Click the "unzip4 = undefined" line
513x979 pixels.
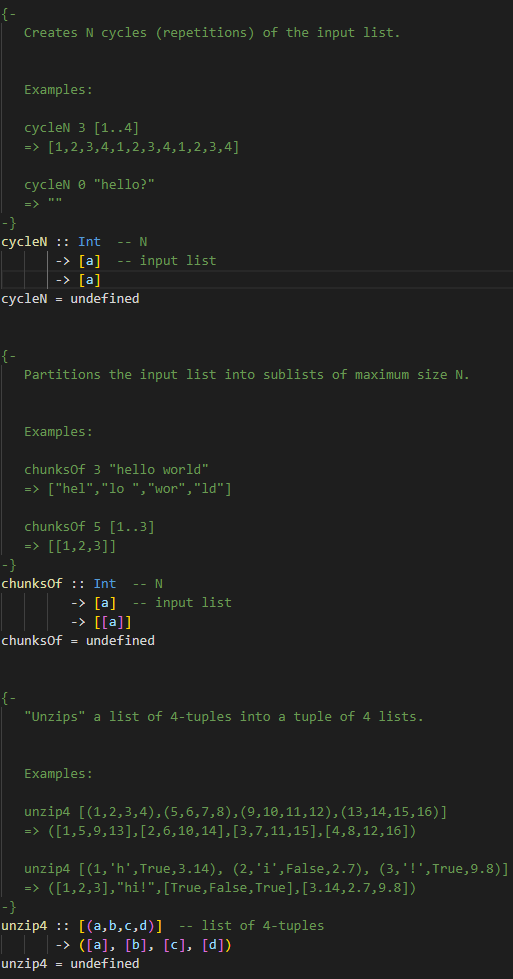click(70, 964)
